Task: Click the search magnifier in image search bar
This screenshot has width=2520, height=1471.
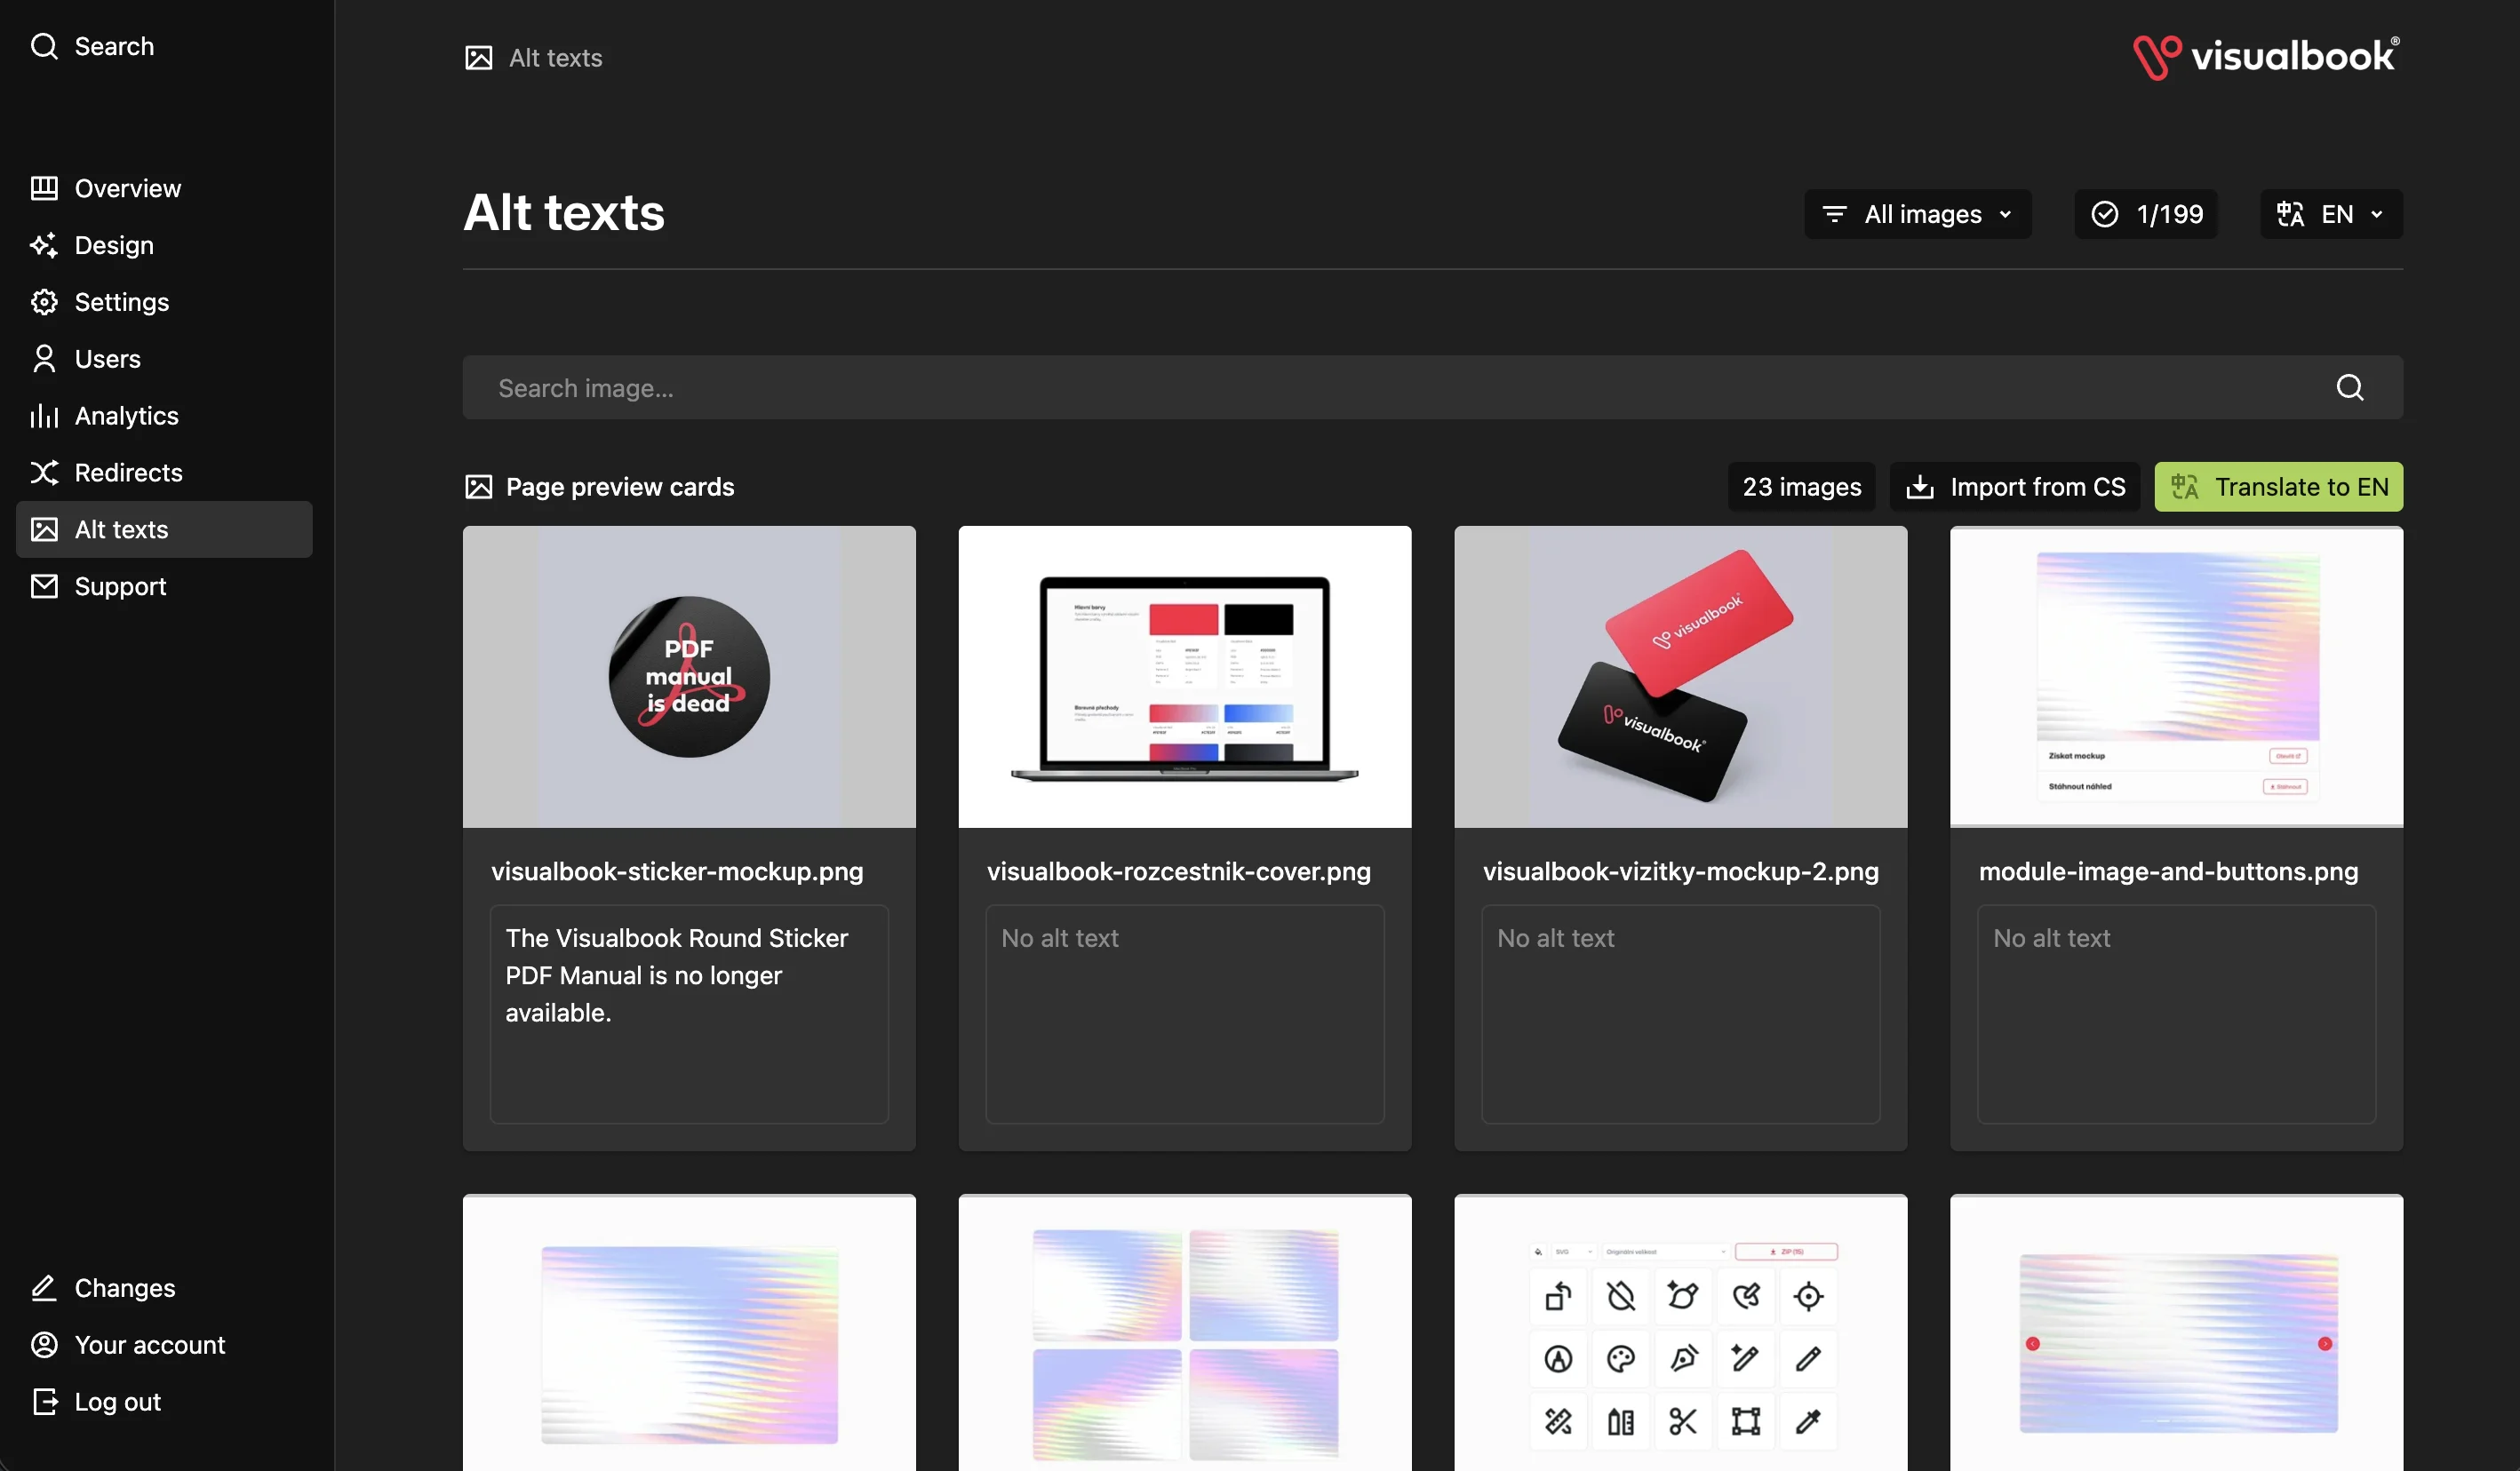Action: tap(2350, 388)
